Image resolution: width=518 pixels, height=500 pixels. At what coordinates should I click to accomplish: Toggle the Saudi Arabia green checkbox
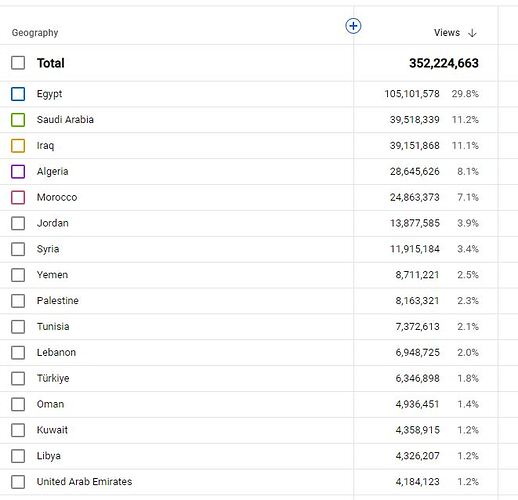[18, 120]
